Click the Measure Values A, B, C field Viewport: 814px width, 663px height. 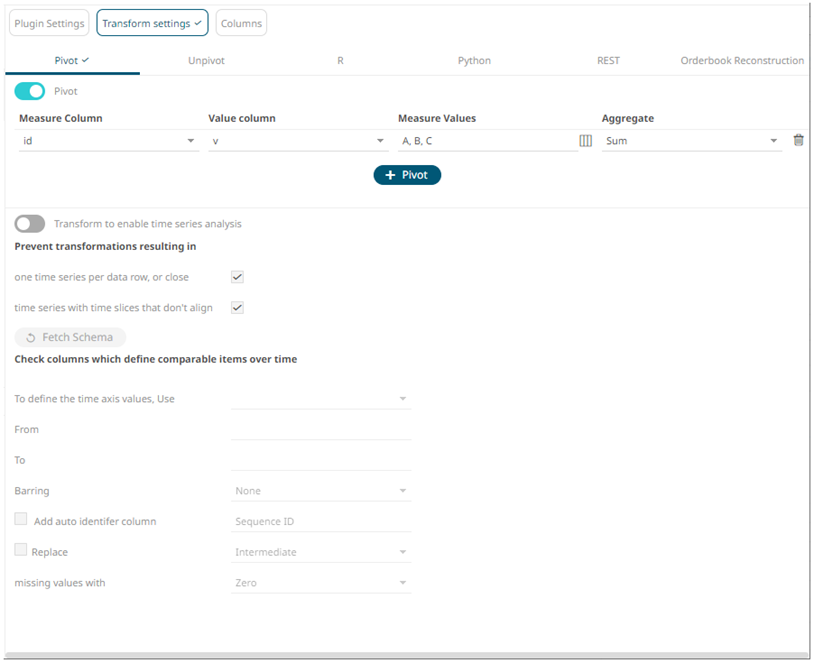[x=487, y=141]
